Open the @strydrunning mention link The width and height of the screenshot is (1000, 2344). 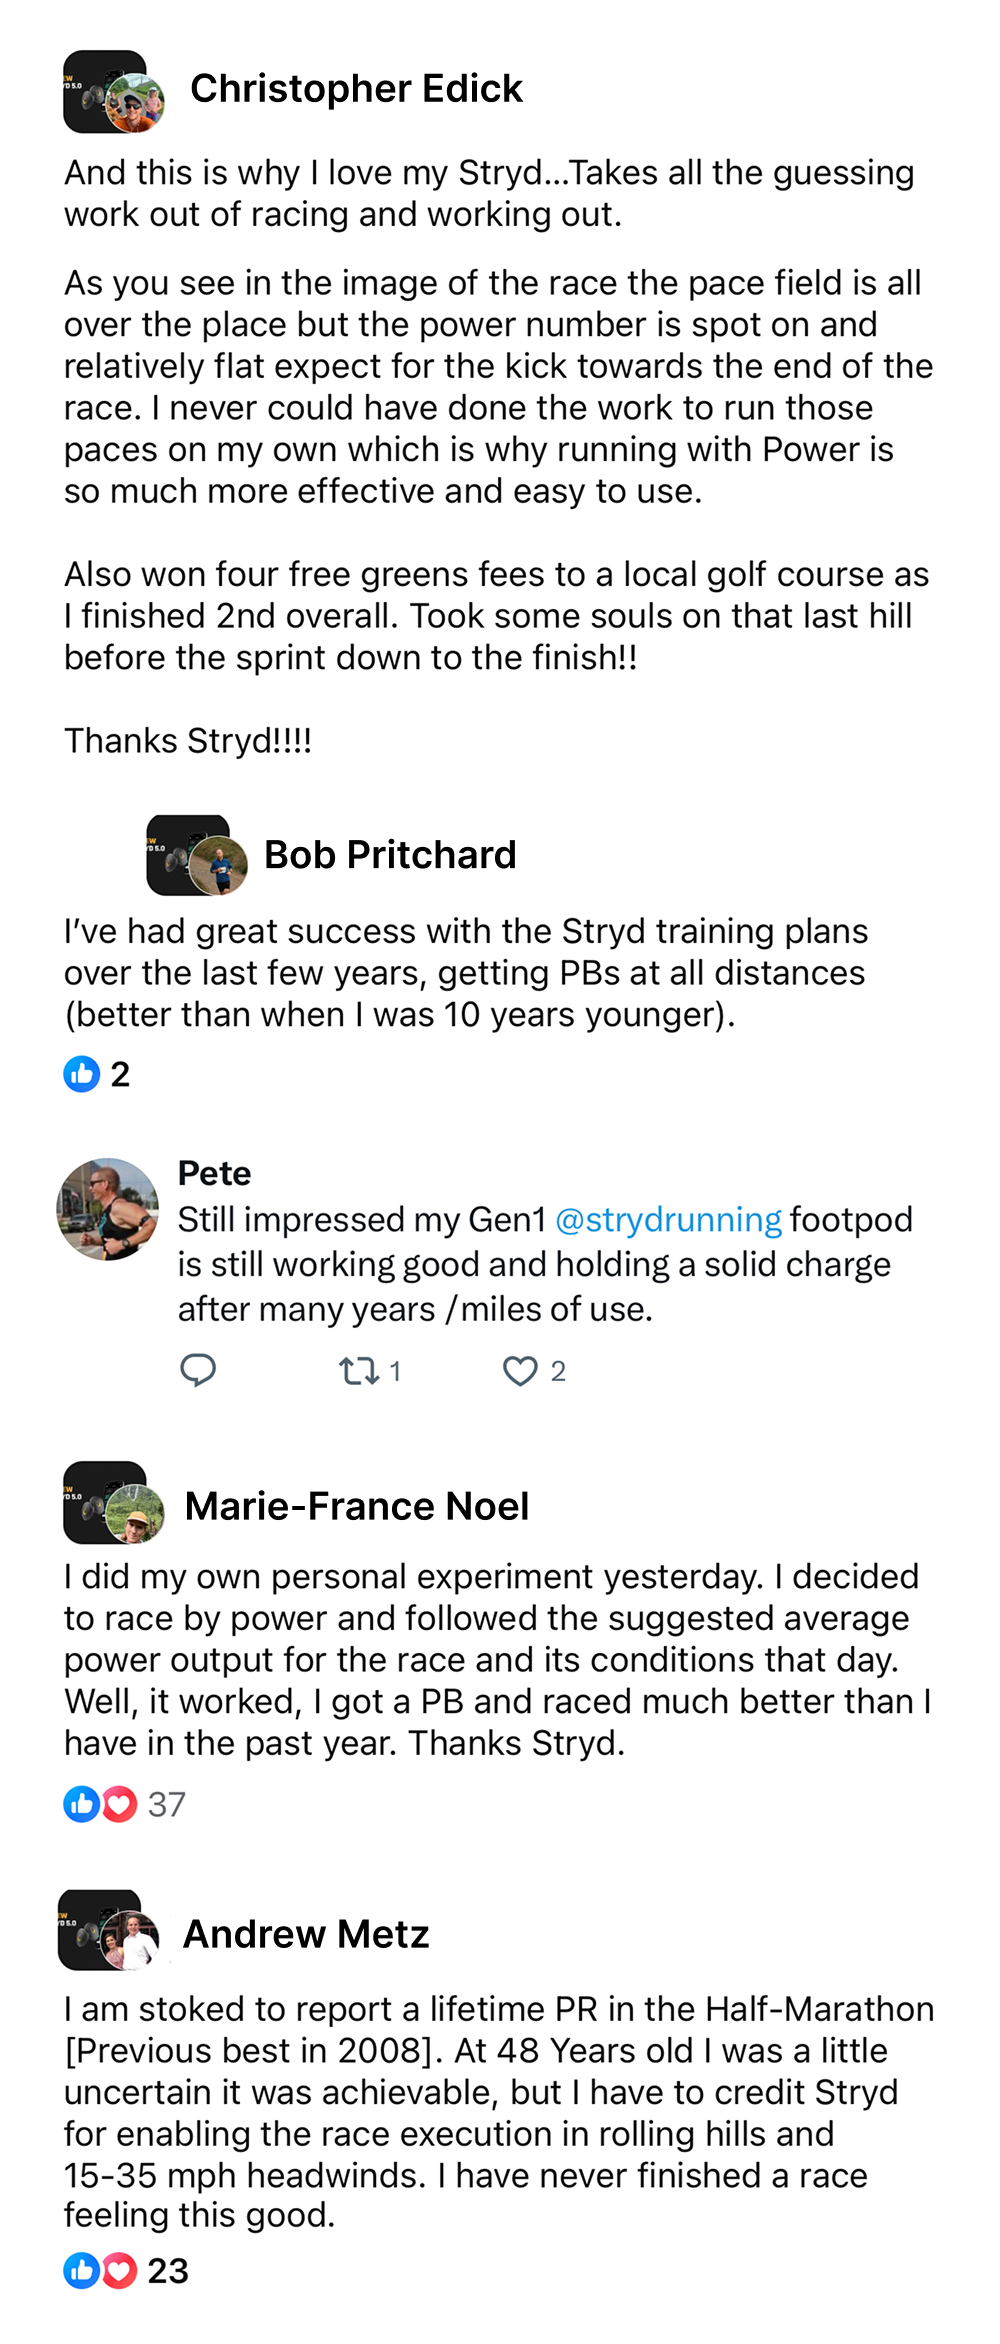668,1220
